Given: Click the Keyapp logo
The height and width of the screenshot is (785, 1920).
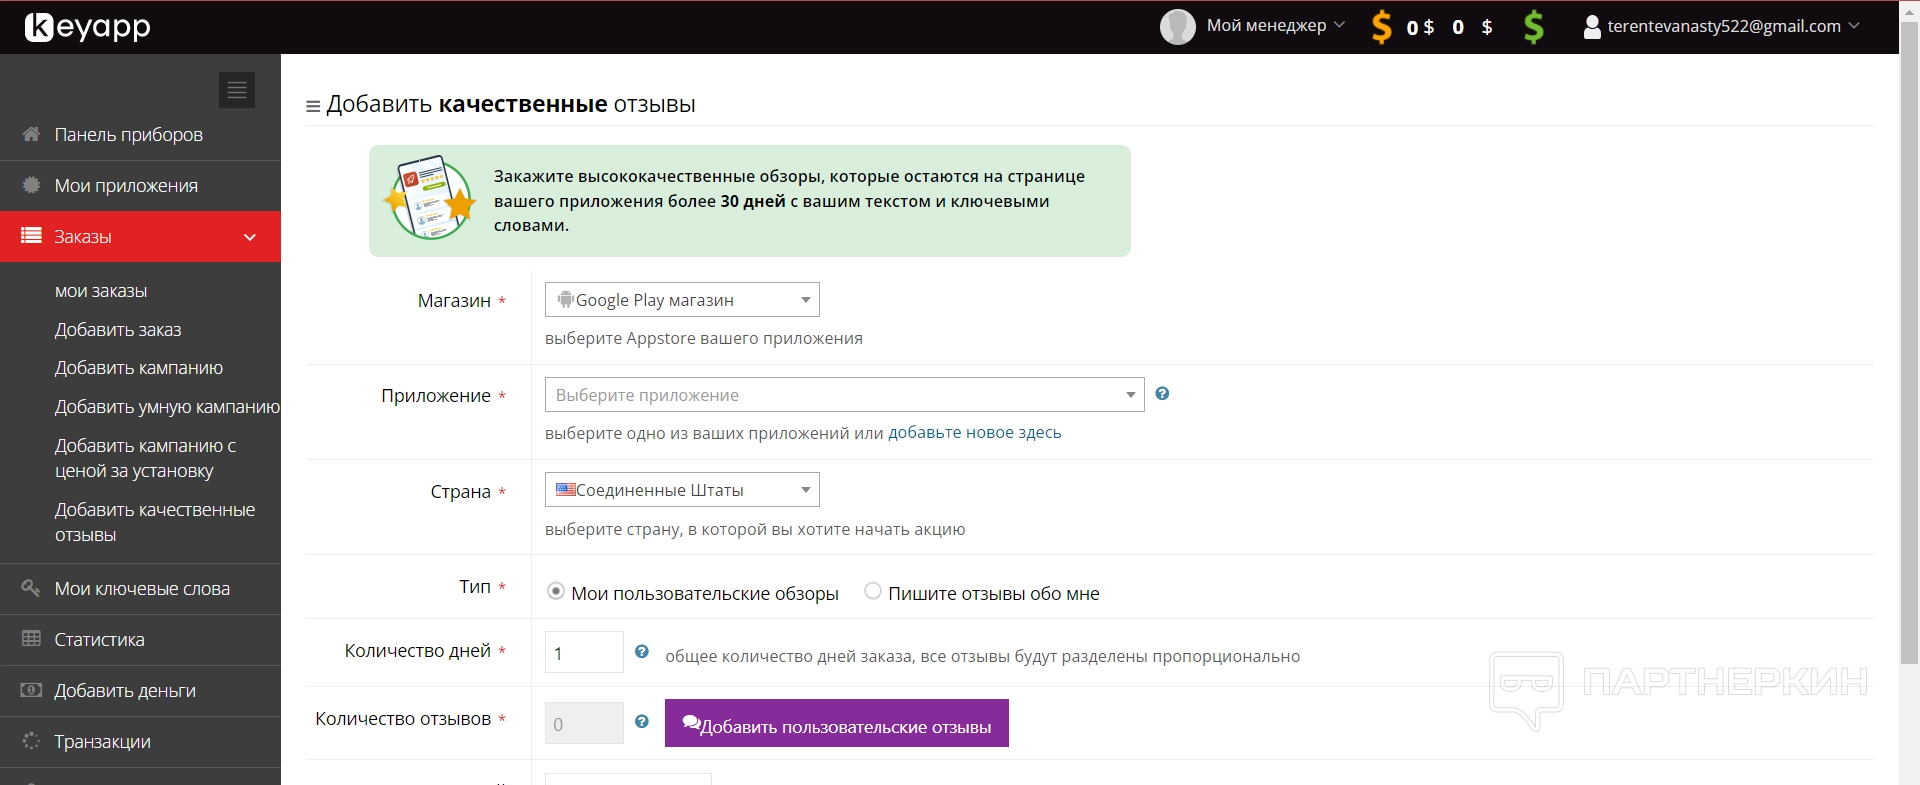Looking at the screenshot, I should (88, 27).
